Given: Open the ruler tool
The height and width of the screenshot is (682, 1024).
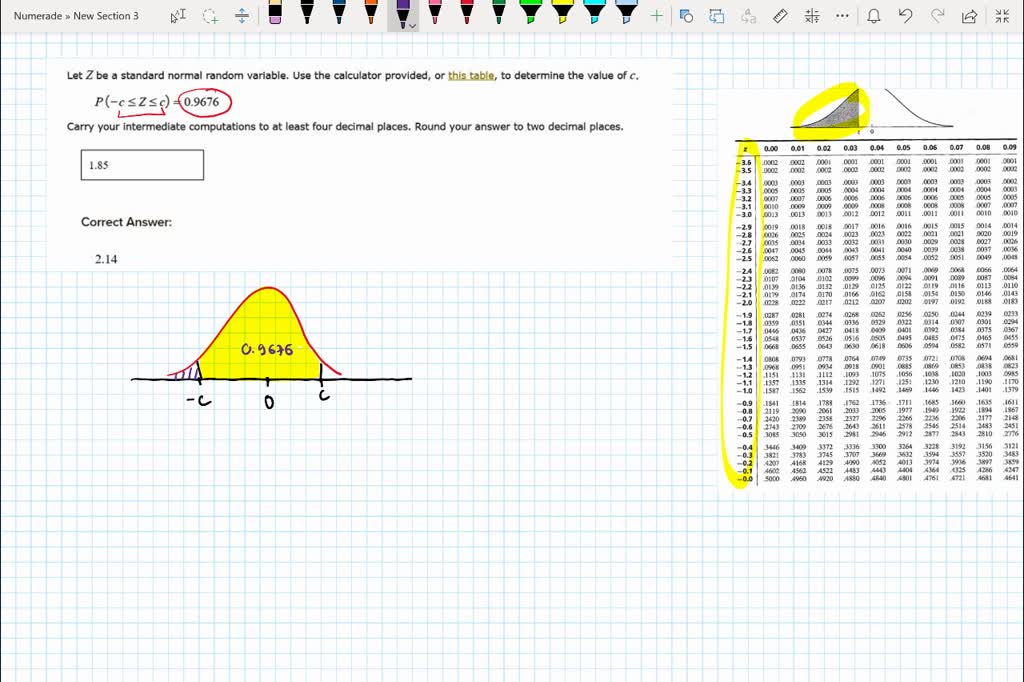Looking at the screenshot, I should pyautogui.click(x=779, y=15).
